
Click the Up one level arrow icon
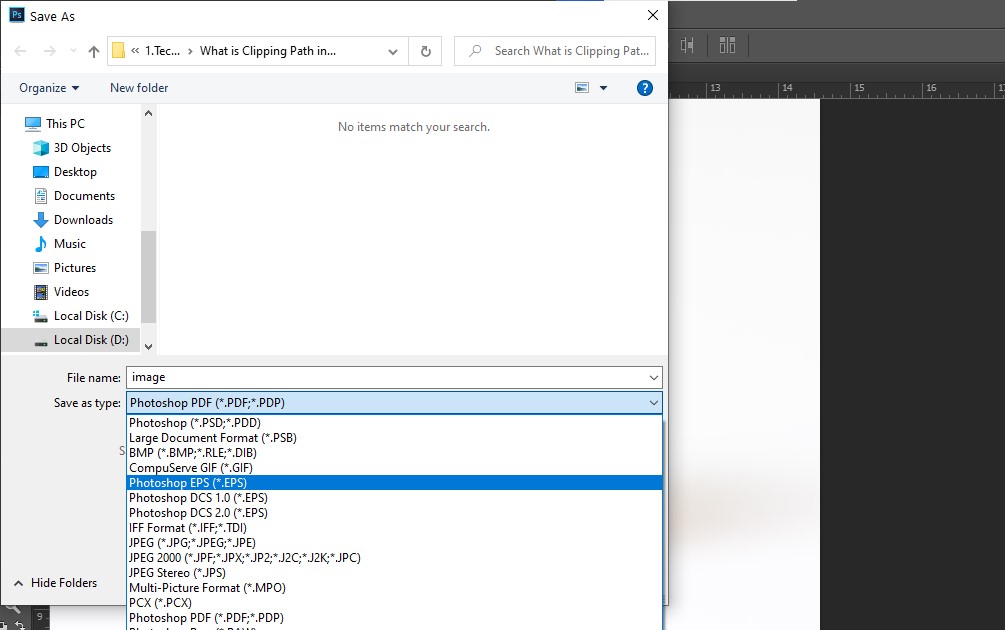click(x=94, y=51)
